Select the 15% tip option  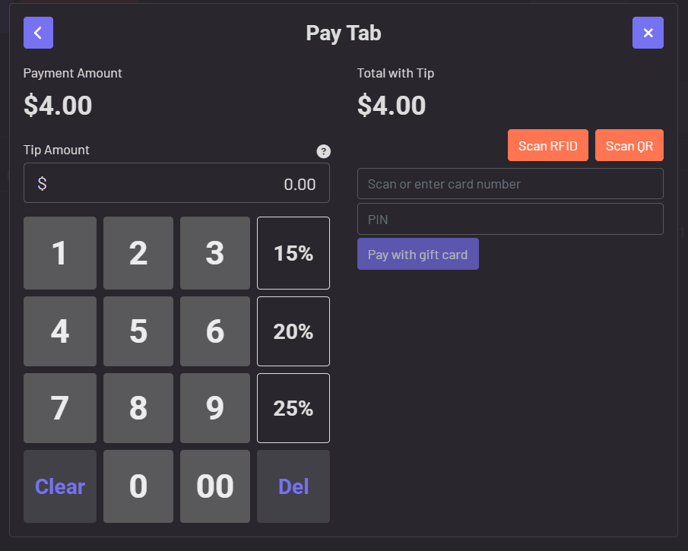click(x=293, y=253)
